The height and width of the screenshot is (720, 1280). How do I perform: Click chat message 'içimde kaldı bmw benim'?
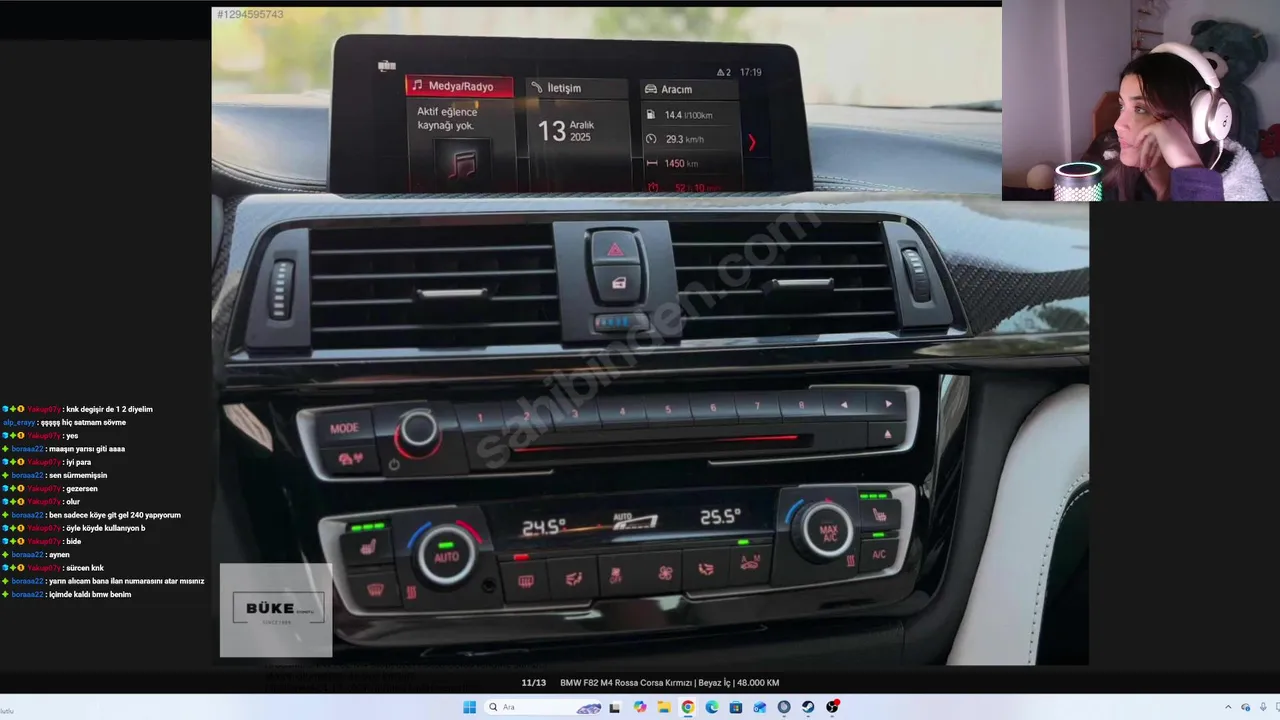tap(90, 594)
